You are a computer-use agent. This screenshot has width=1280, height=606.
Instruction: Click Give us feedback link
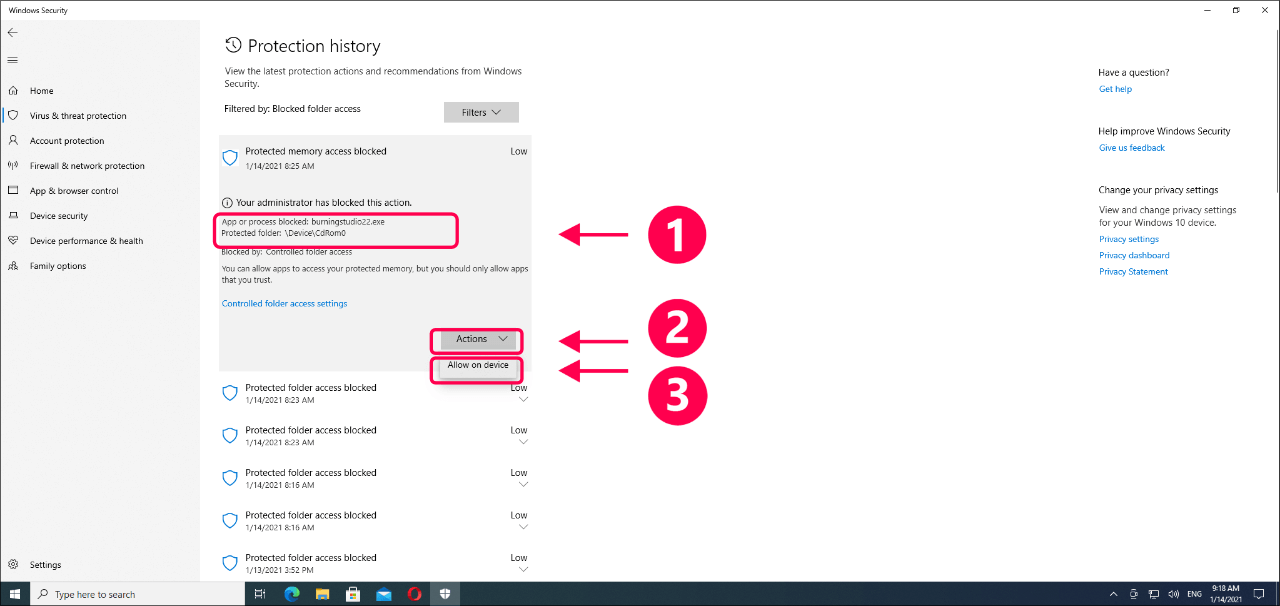coord(1132,148)
